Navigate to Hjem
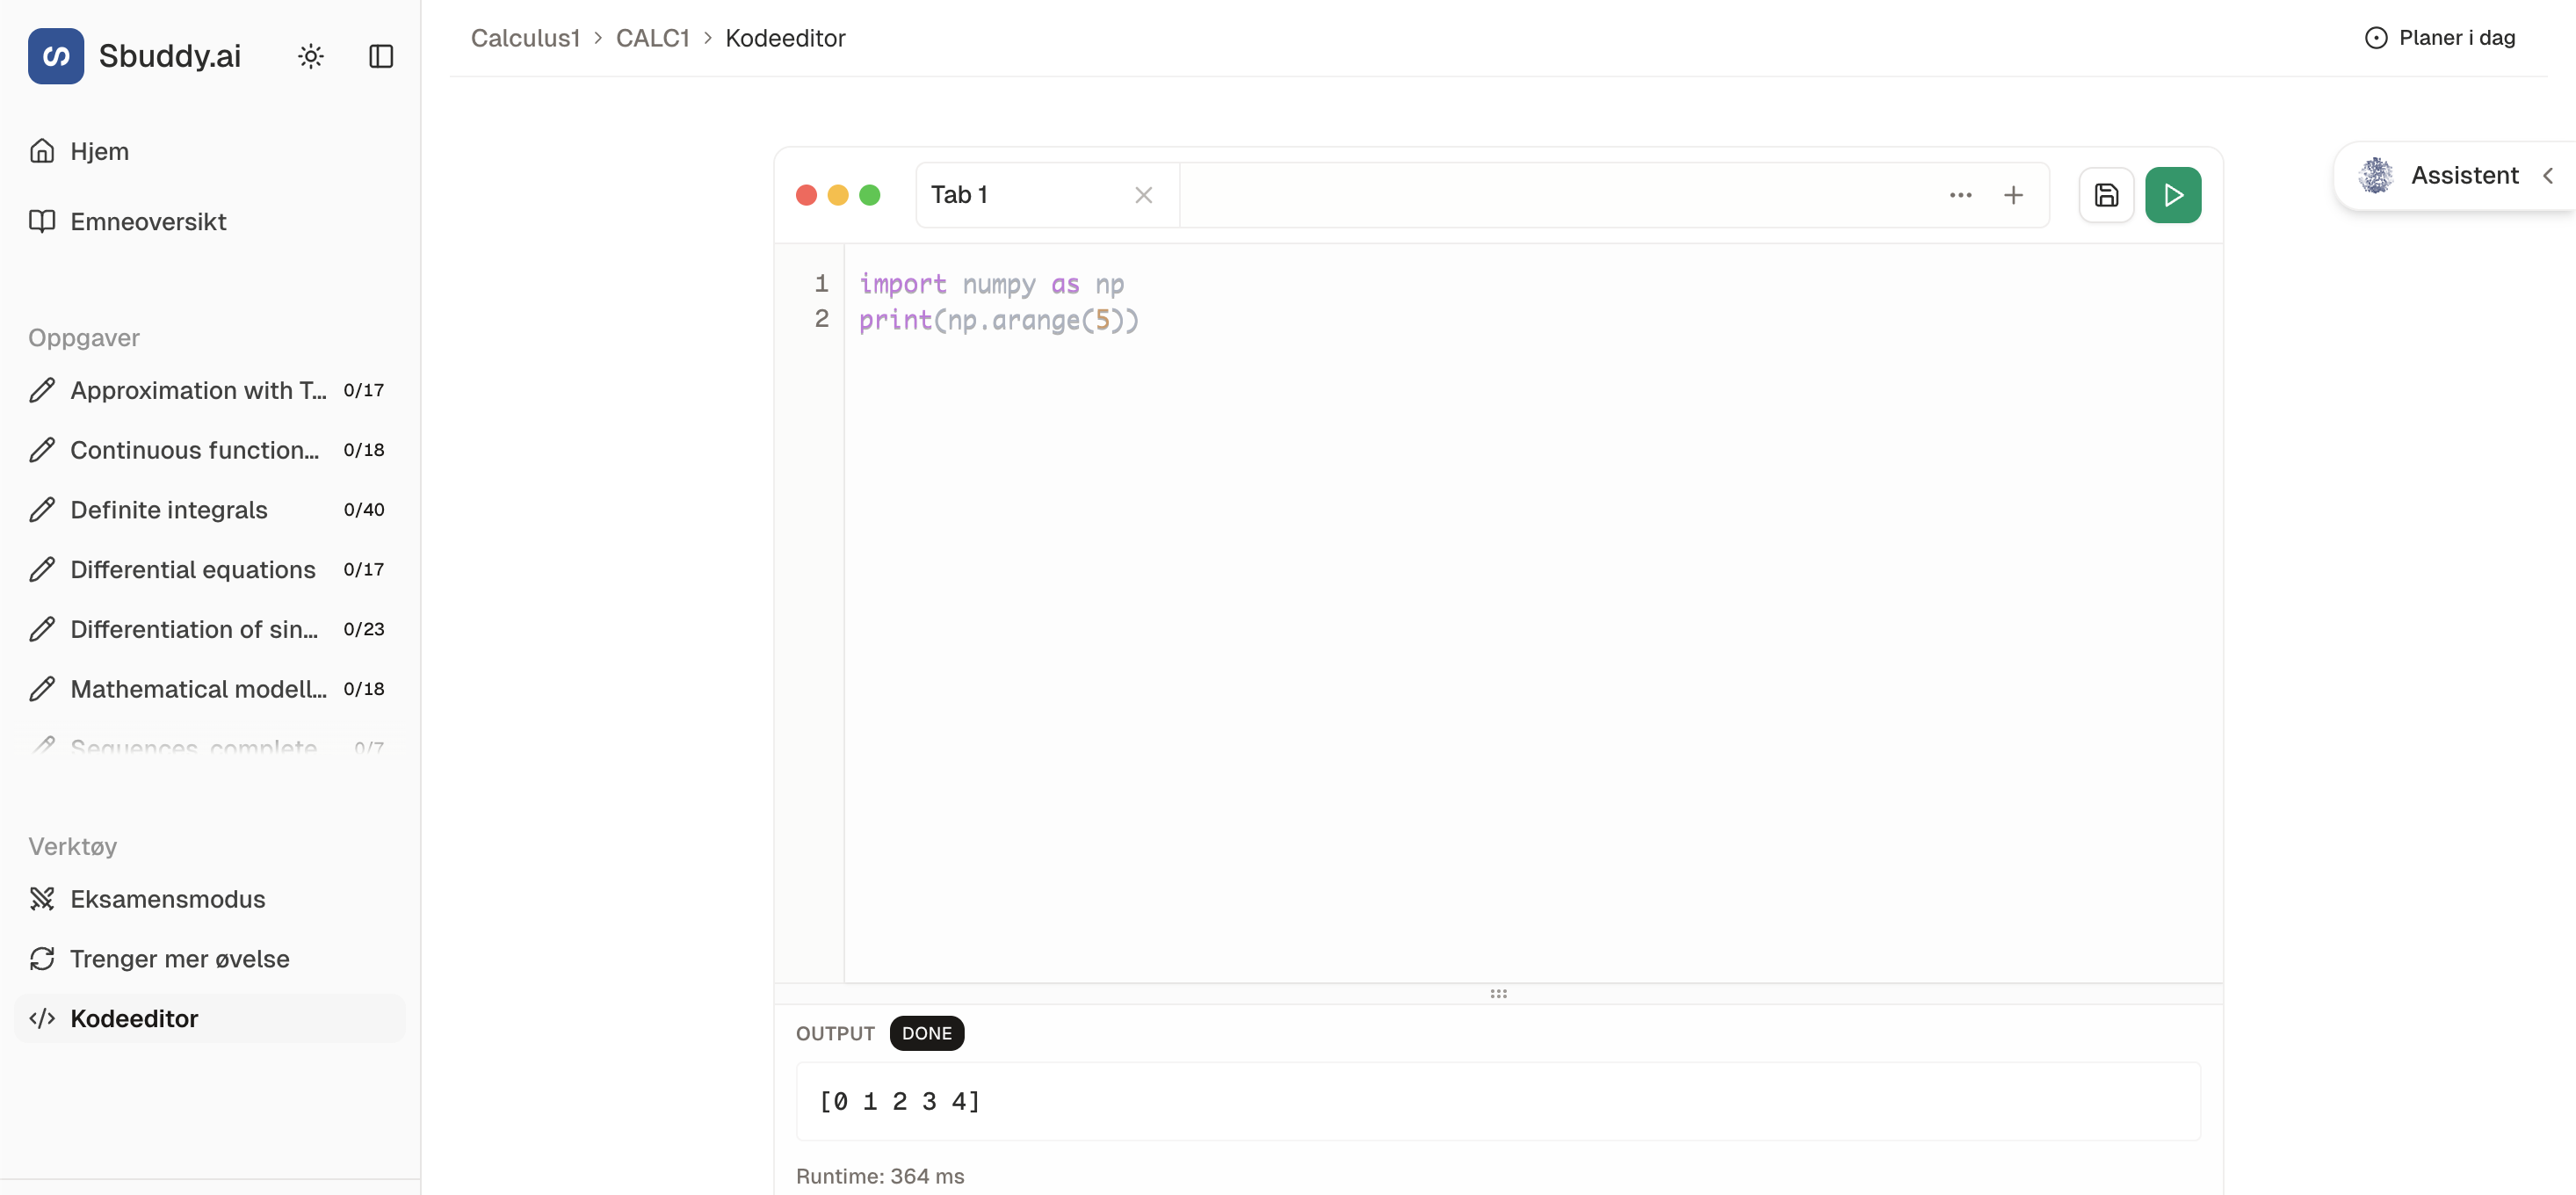 click(99, 150)
